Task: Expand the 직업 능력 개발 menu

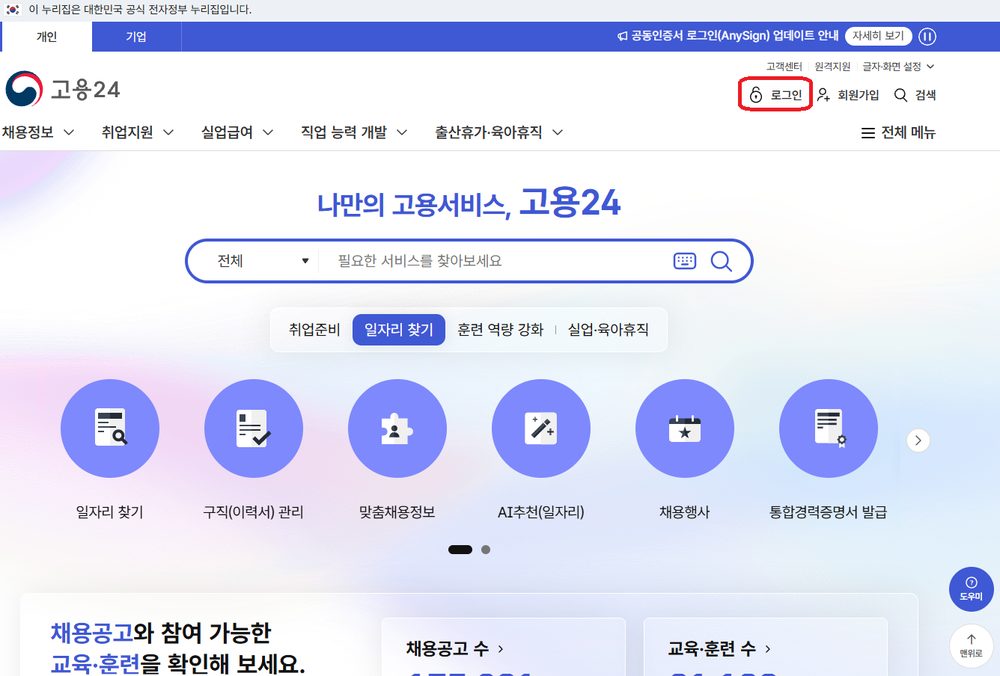Action: (x=354, y=133)
